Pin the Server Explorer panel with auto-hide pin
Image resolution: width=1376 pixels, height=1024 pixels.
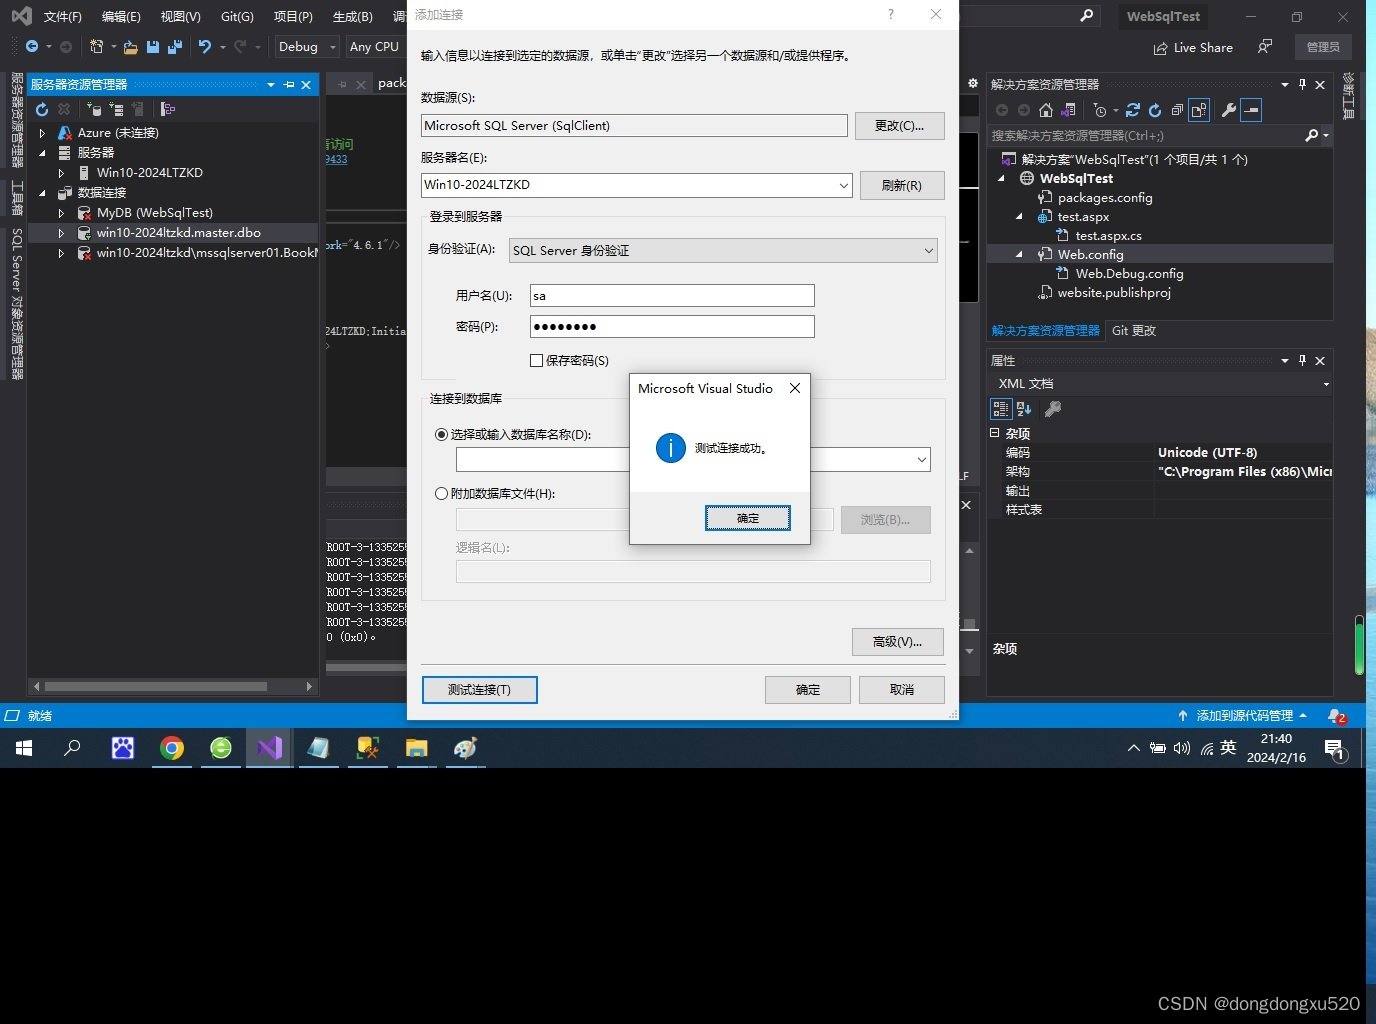(289, 85)
